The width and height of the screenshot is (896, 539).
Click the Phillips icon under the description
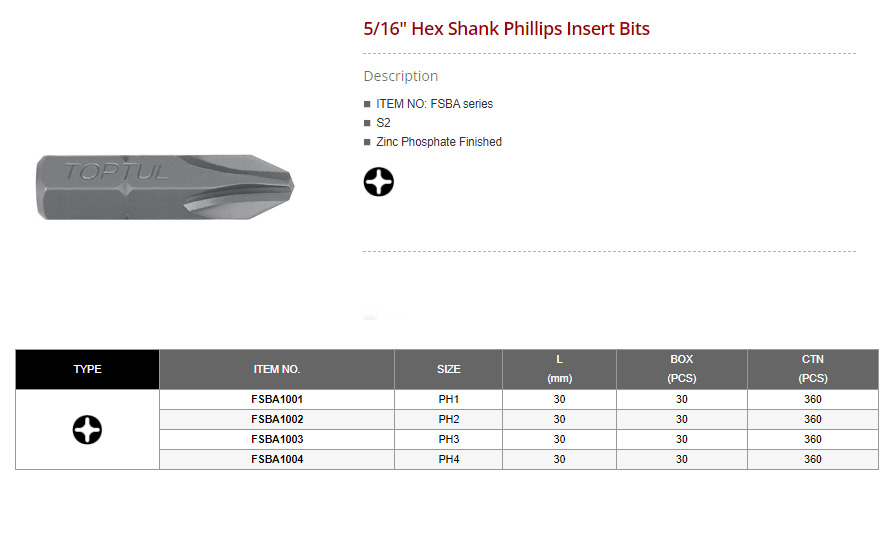click(x=378, y=182)
